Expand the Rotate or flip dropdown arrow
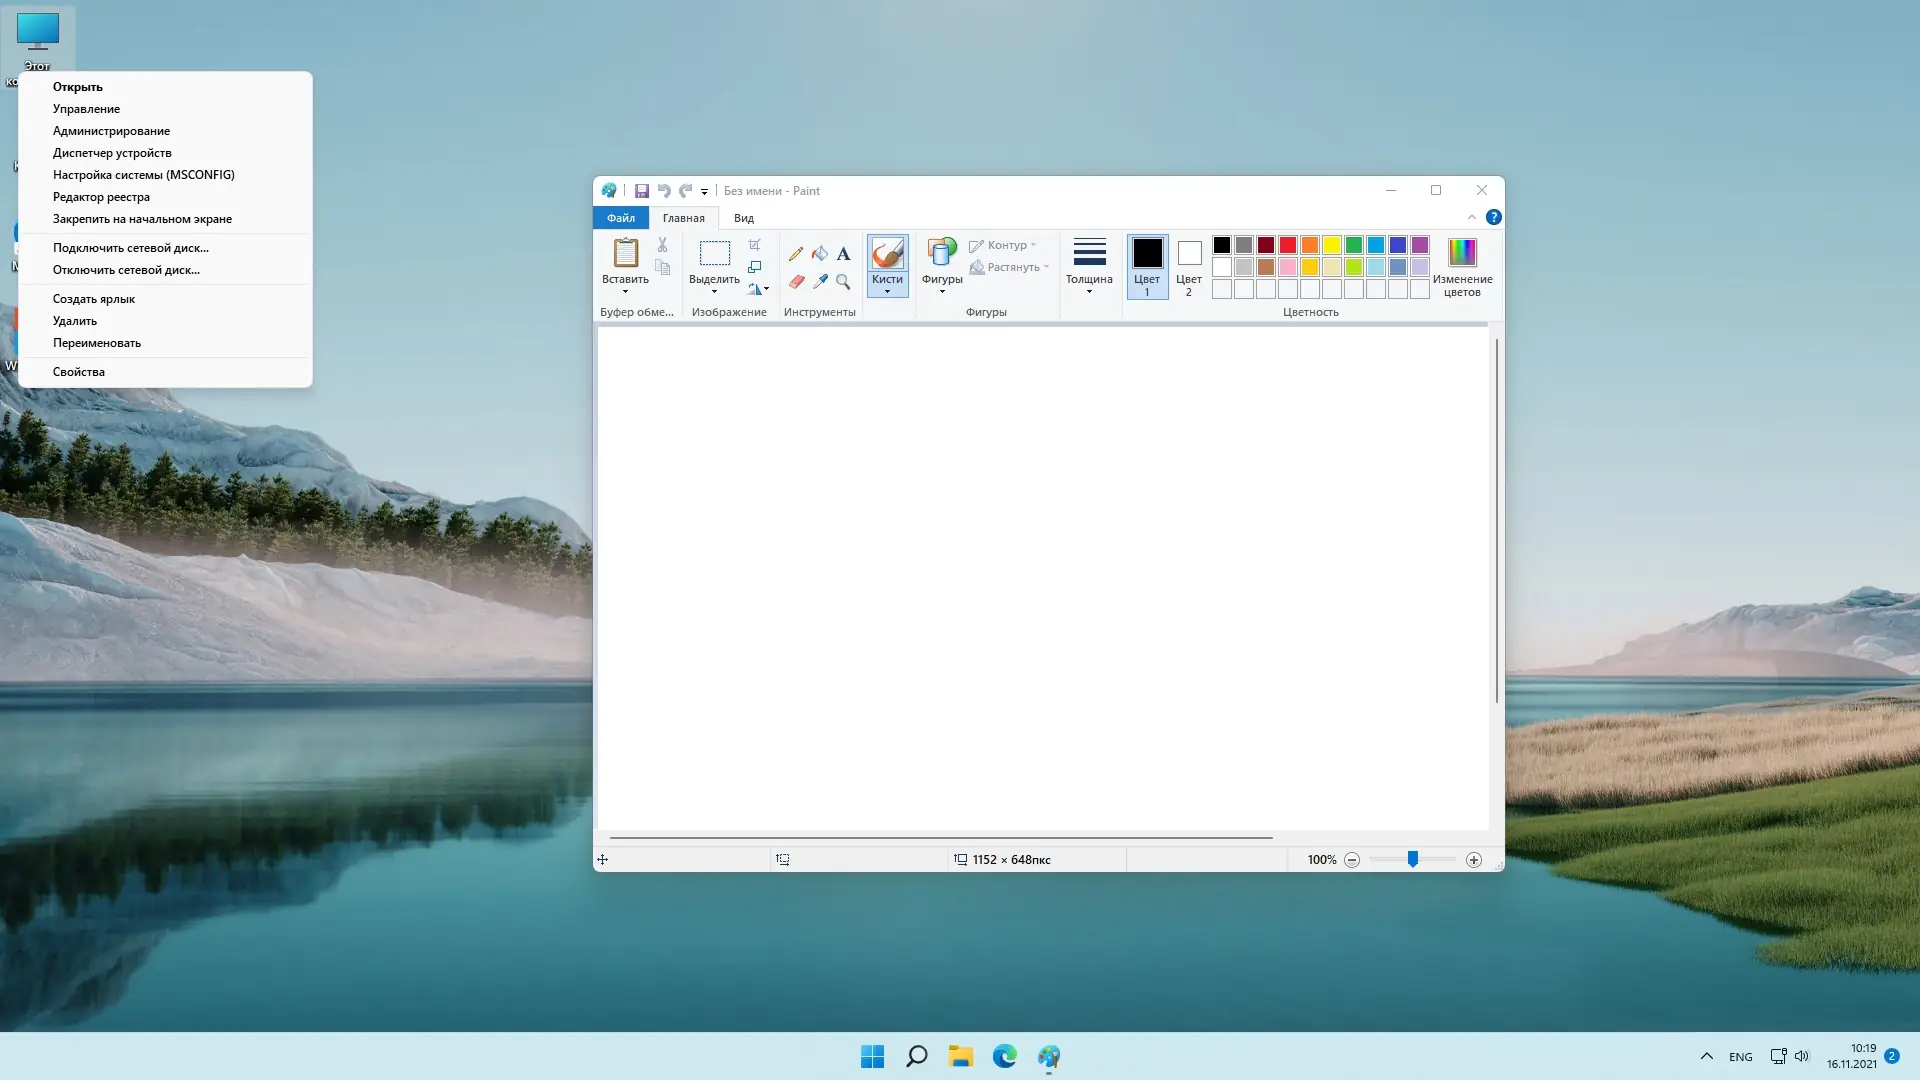This screenshot has height=1080, width=1920. [767, 289]
